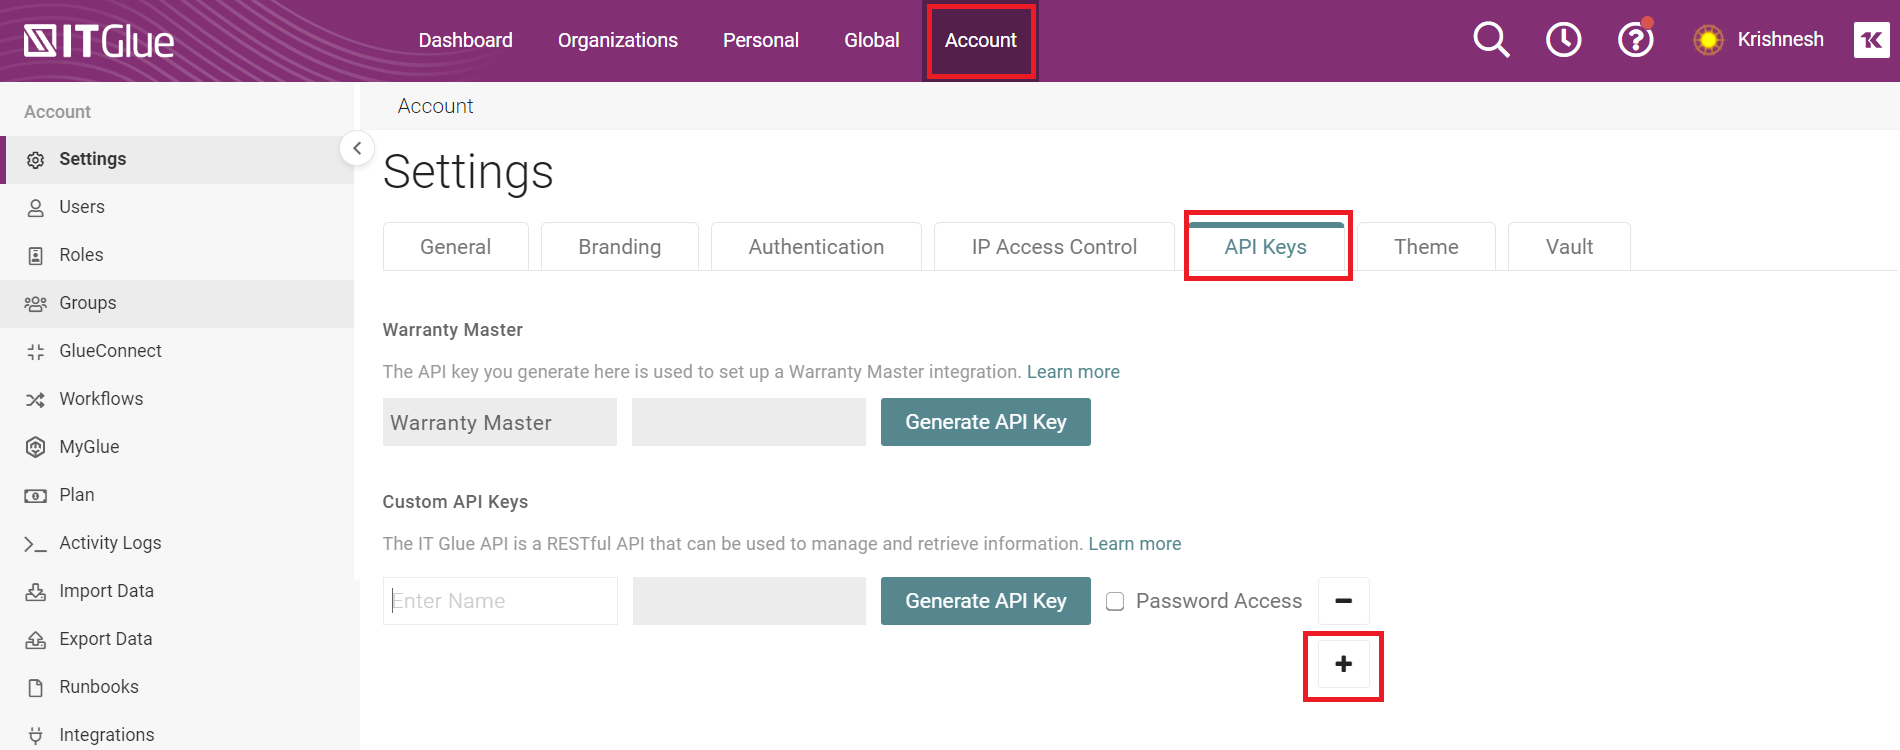Viewport: 1900px width, 750px height.
Task: Click the Warranty Master name field
Action: pos(500,422)
